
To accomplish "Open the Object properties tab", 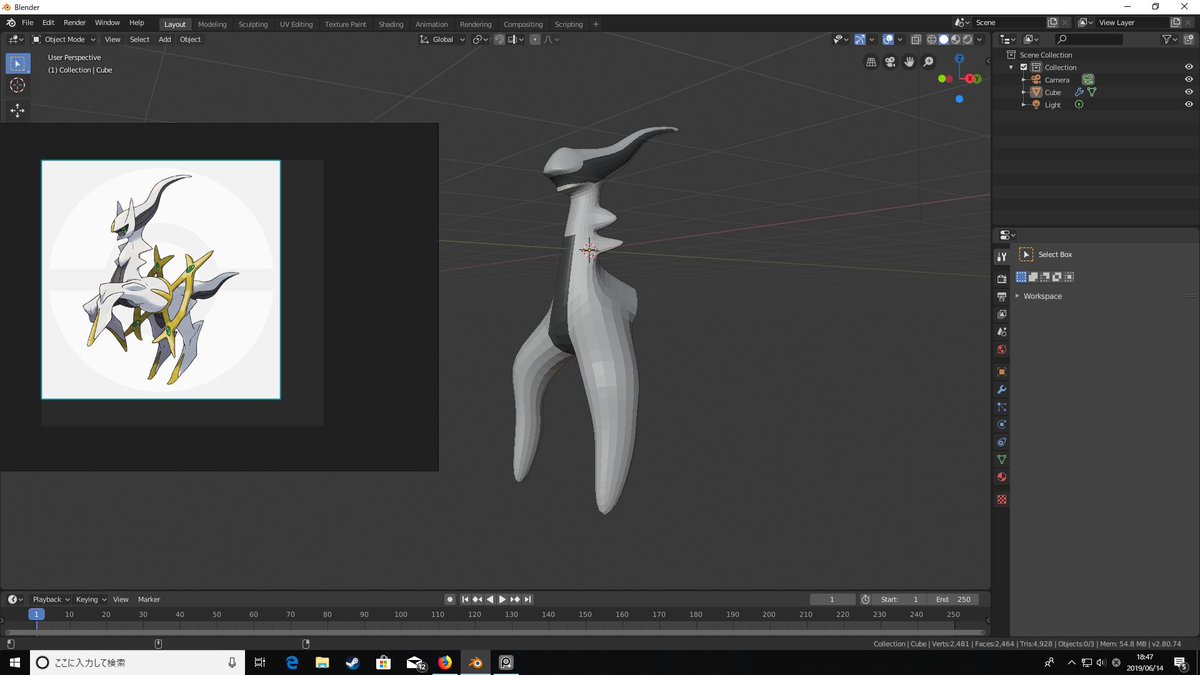I will pyautogui.click(x=1002, y=372).
